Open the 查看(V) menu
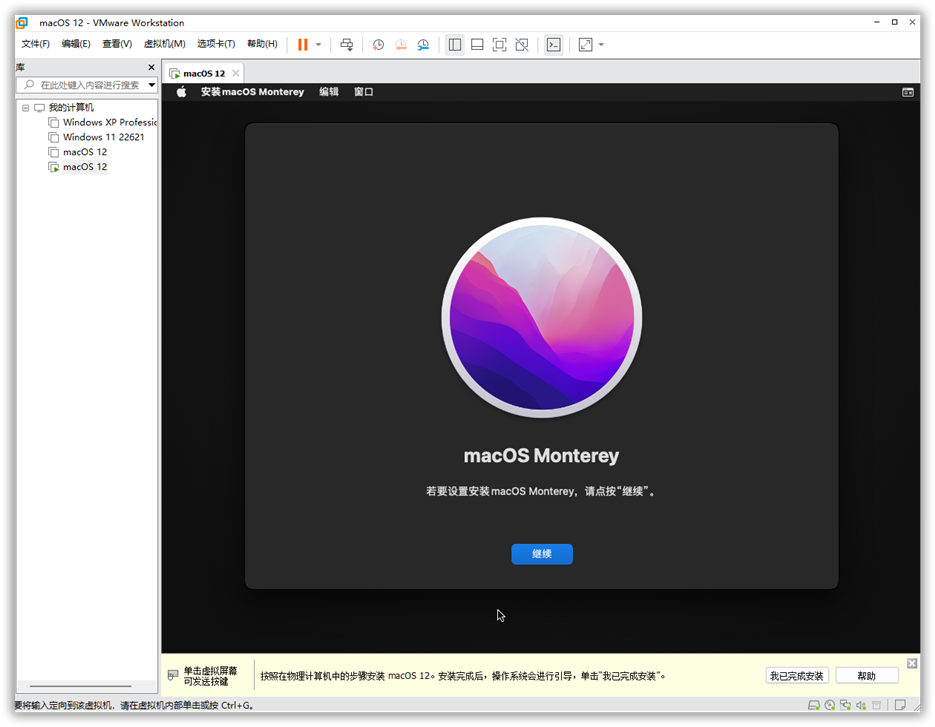 (x=117, y=44)
